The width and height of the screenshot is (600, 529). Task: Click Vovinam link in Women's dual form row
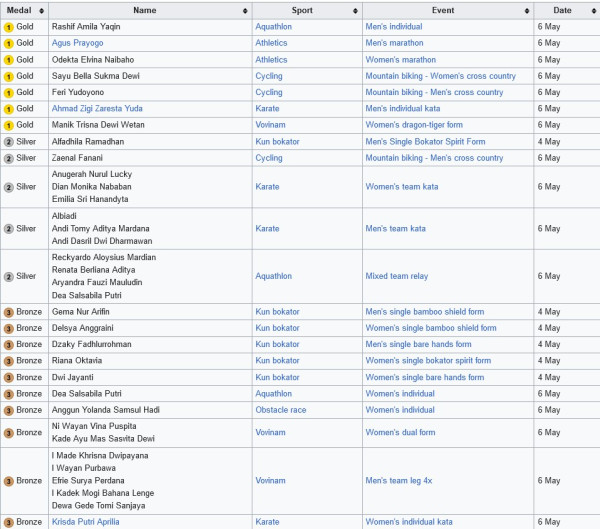270,433
